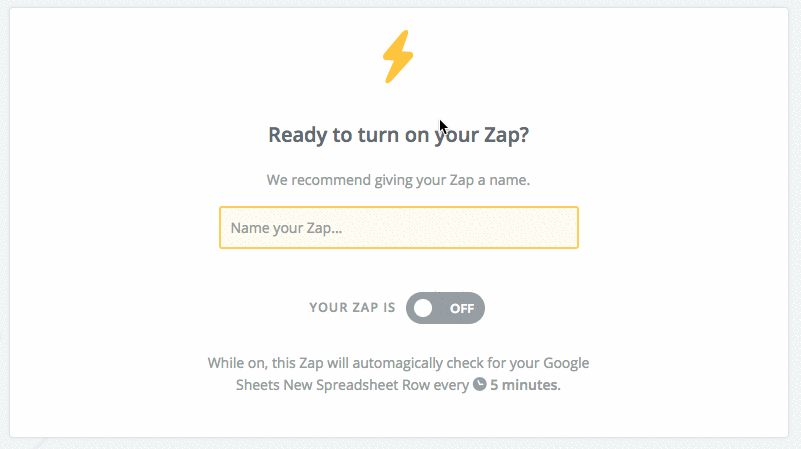Image resolution: width=801 pixels, height=449 pixels.
Task: Click the 'YOUR ZAP IS' label
Action: point(352,308)
